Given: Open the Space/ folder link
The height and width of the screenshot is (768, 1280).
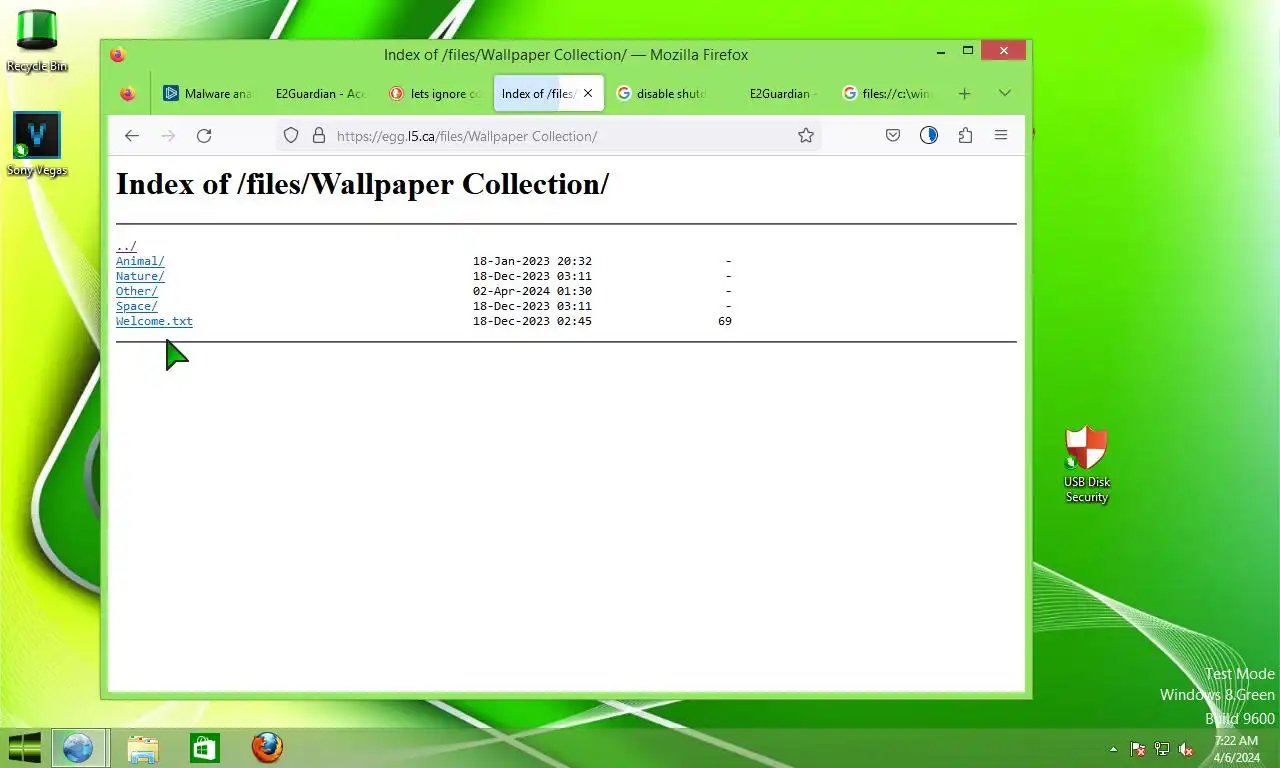Looking at the screenshot, I should 137,306.
